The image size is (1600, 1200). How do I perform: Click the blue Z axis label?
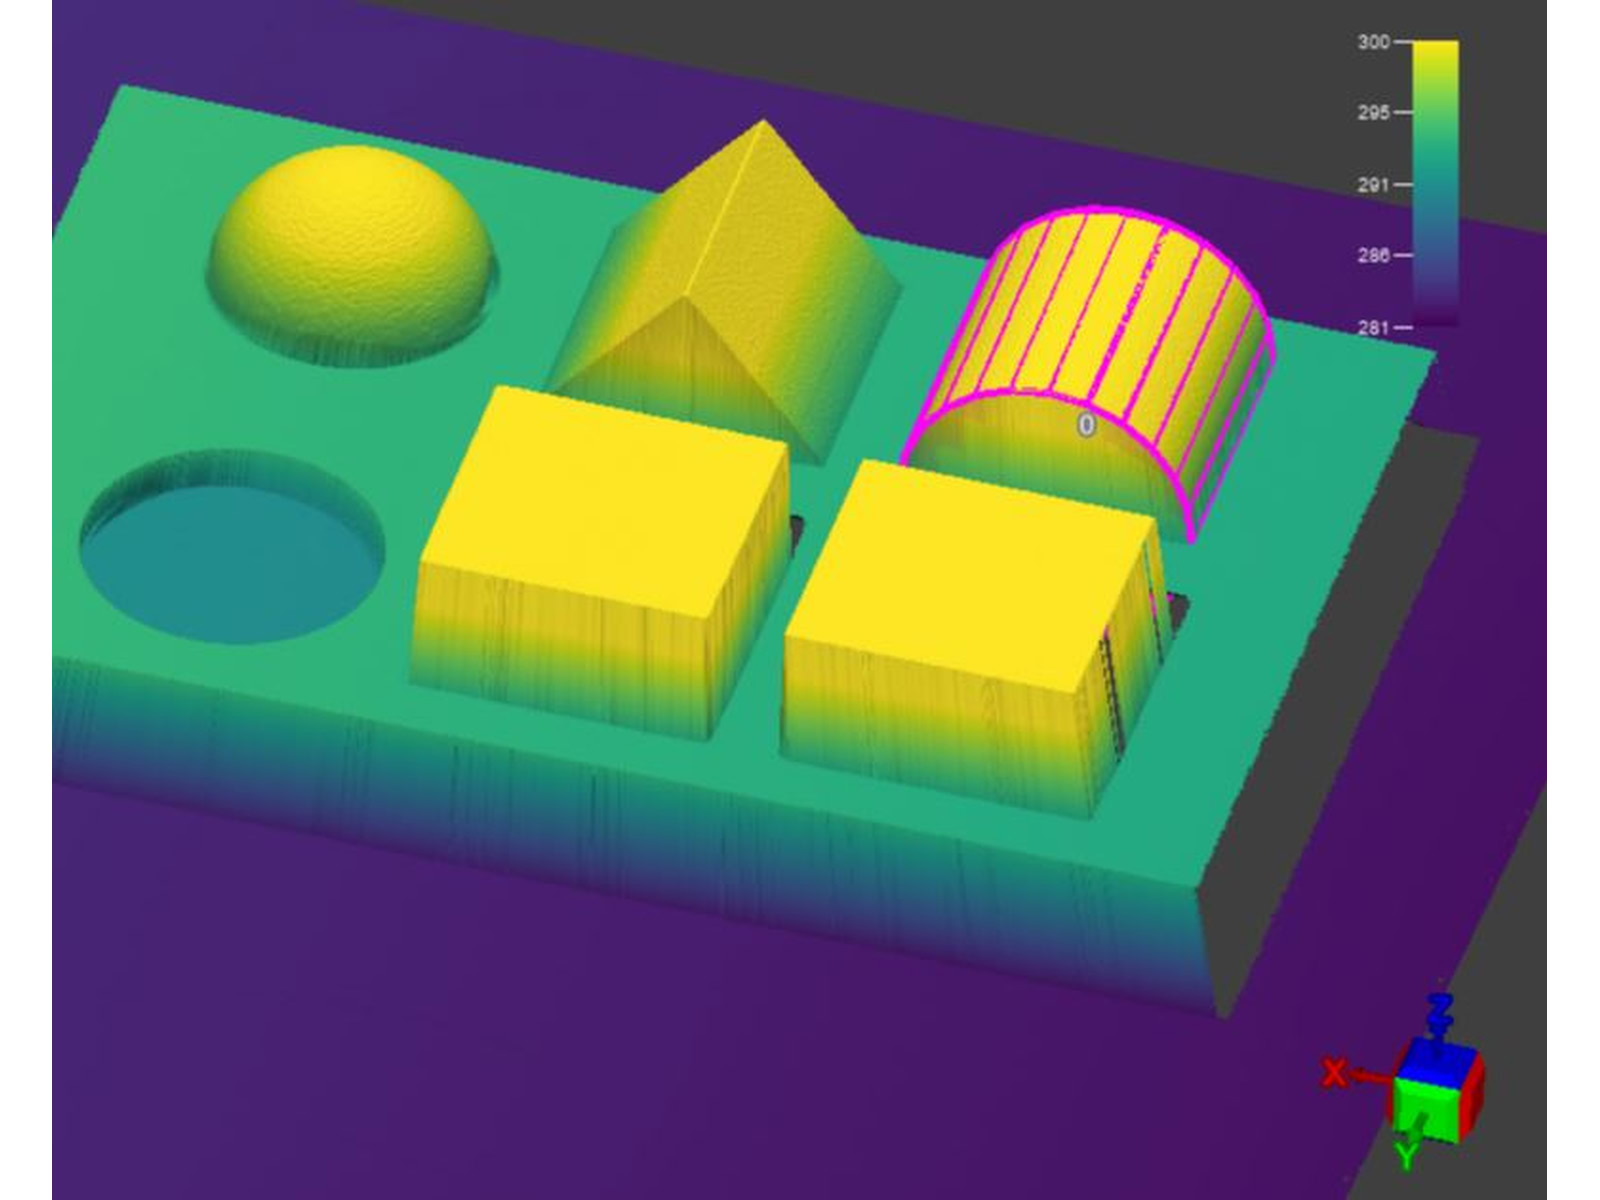[1439, 1010]
